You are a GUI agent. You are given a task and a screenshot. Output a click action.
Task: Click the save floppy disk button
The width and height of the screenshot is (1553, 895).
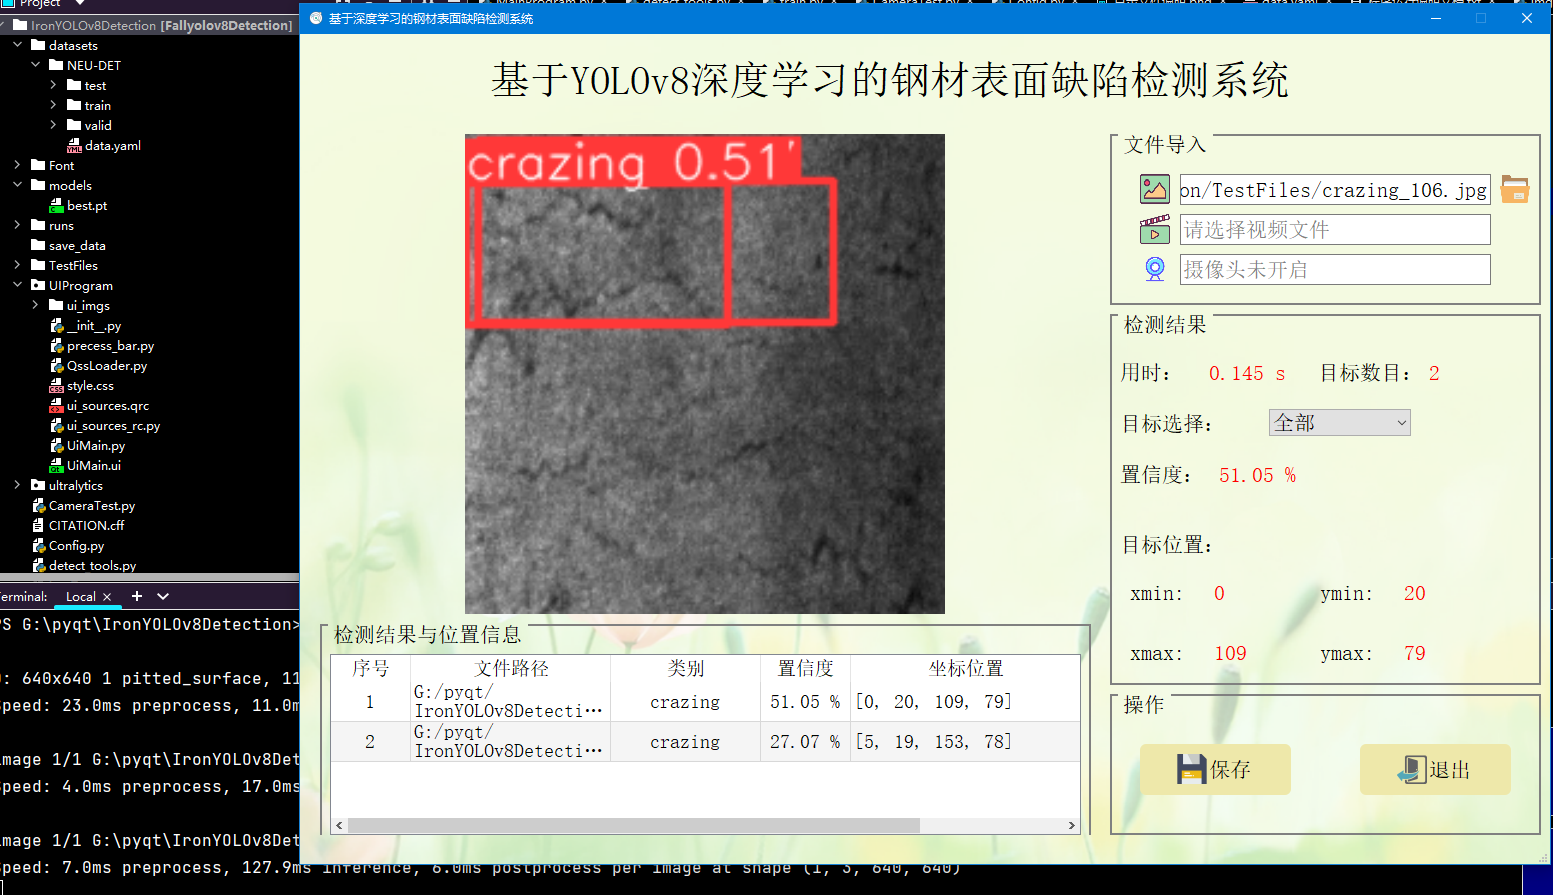point(1215,769)
